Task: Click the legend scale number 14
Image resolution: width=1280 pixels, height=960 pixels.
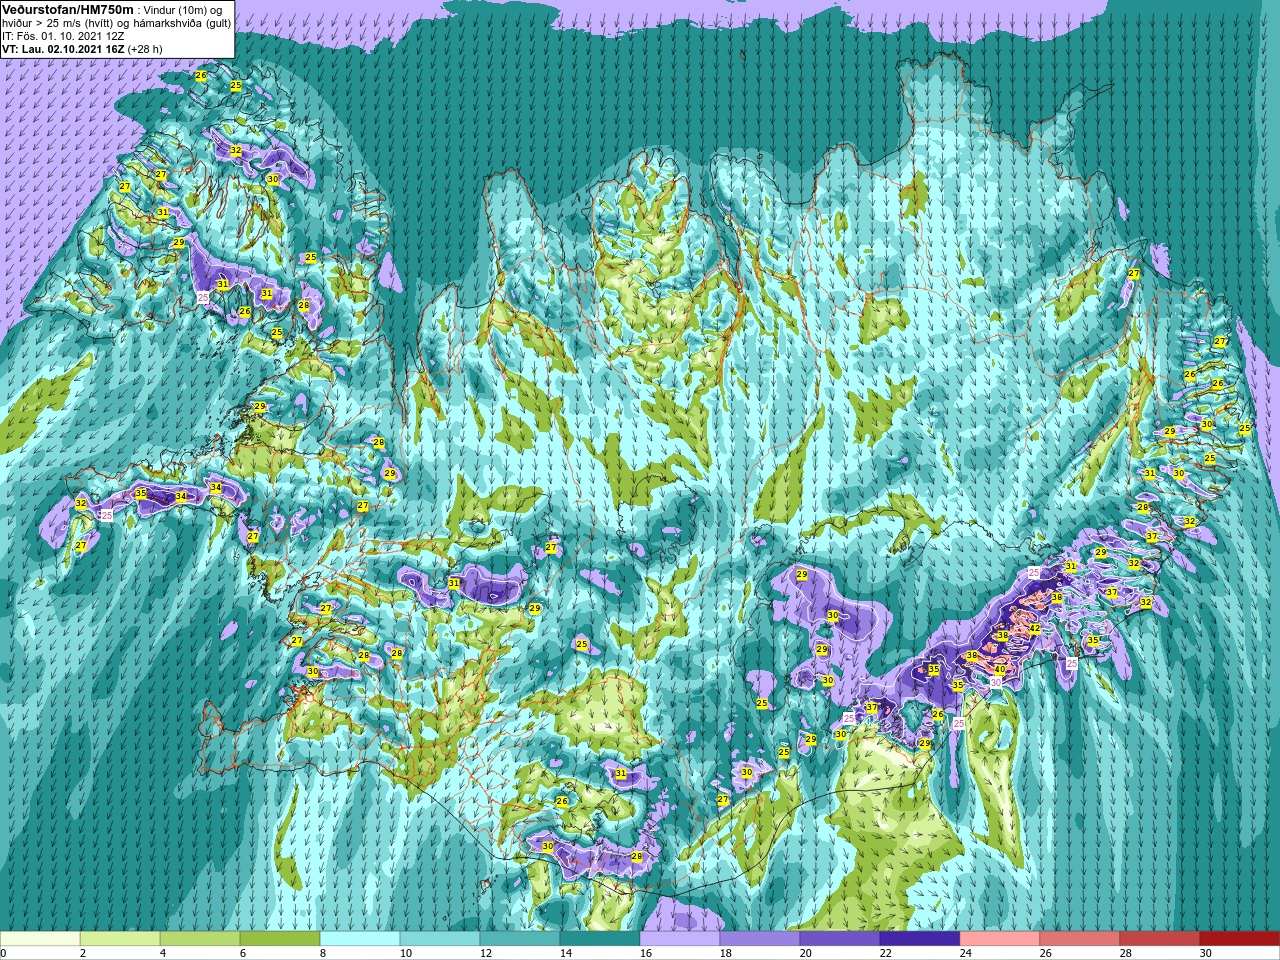Action: (x=565, y=953)
